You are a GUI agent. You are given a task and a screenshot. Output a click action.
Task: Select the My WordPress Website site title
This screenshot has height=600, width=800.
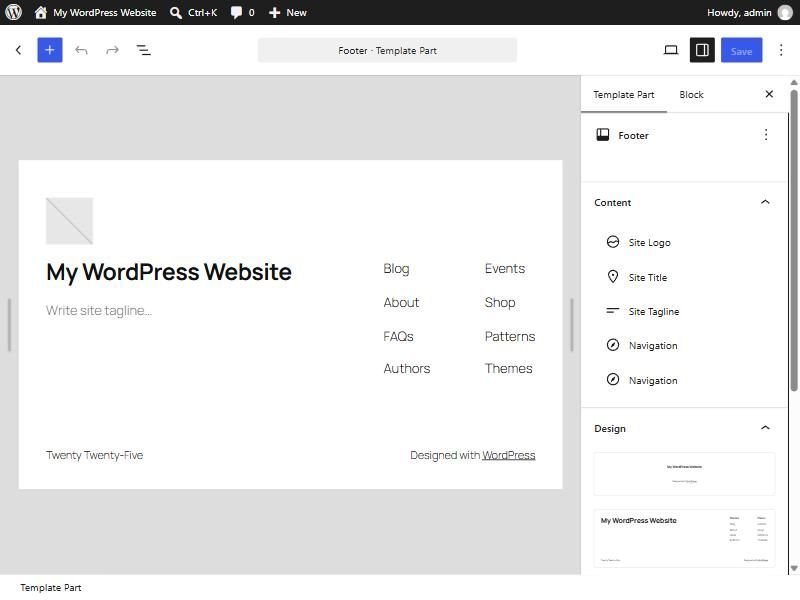point(169,272)
